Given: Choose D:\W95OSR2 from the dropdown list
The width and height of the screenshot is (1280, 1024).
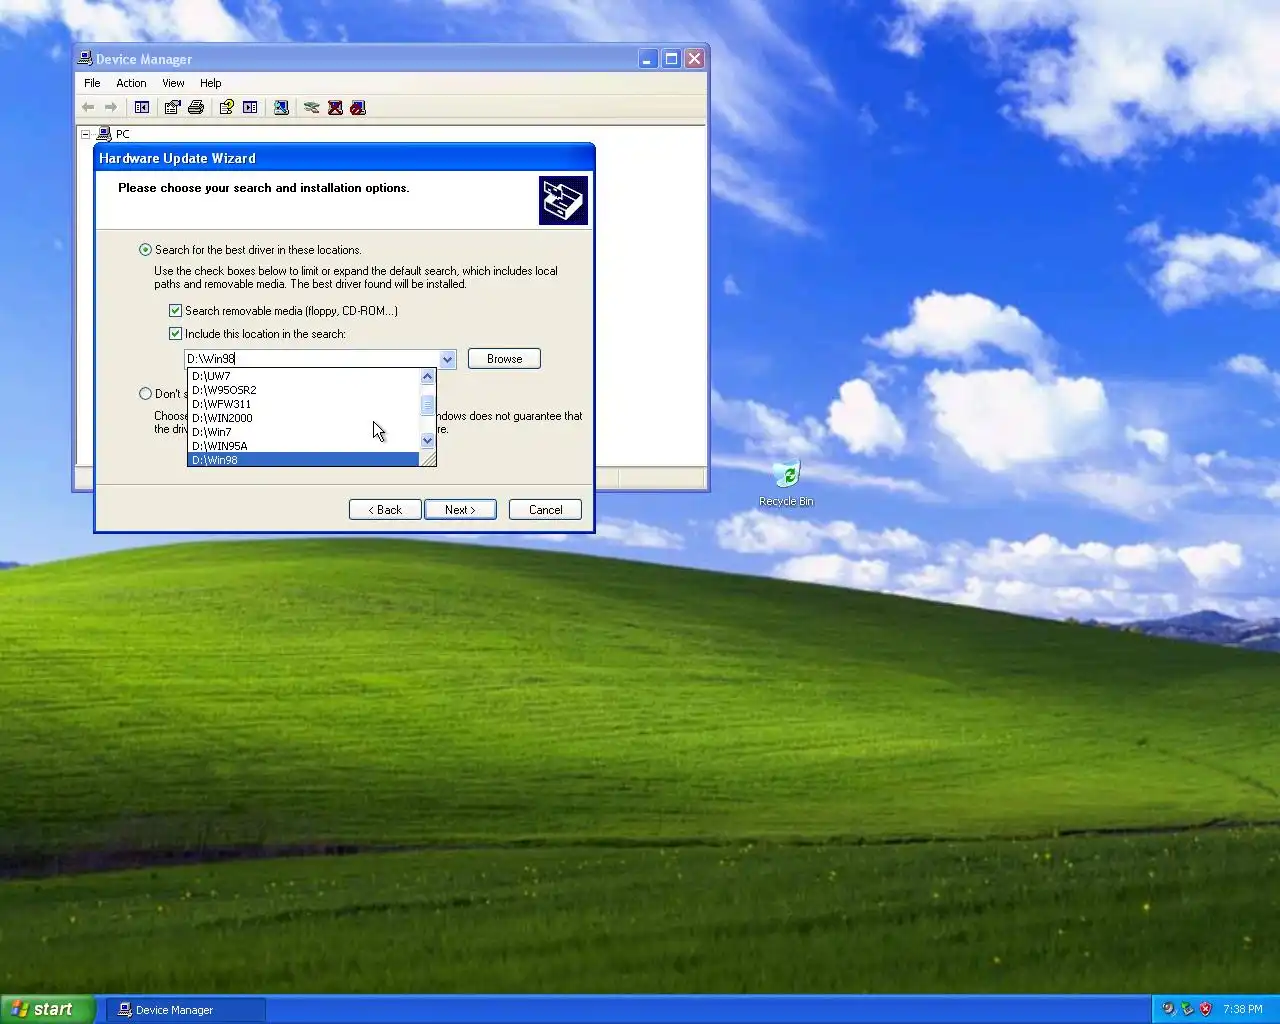Looking at the screenshot, I should point(303,390).
